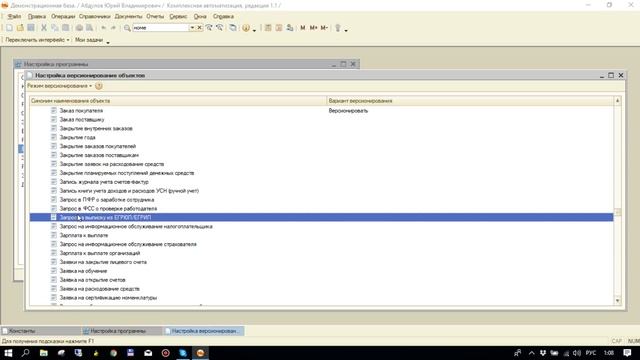Screen dimensions: 640x360
Task: Open Windows Start menu
Action: click(x=8, y=353)
